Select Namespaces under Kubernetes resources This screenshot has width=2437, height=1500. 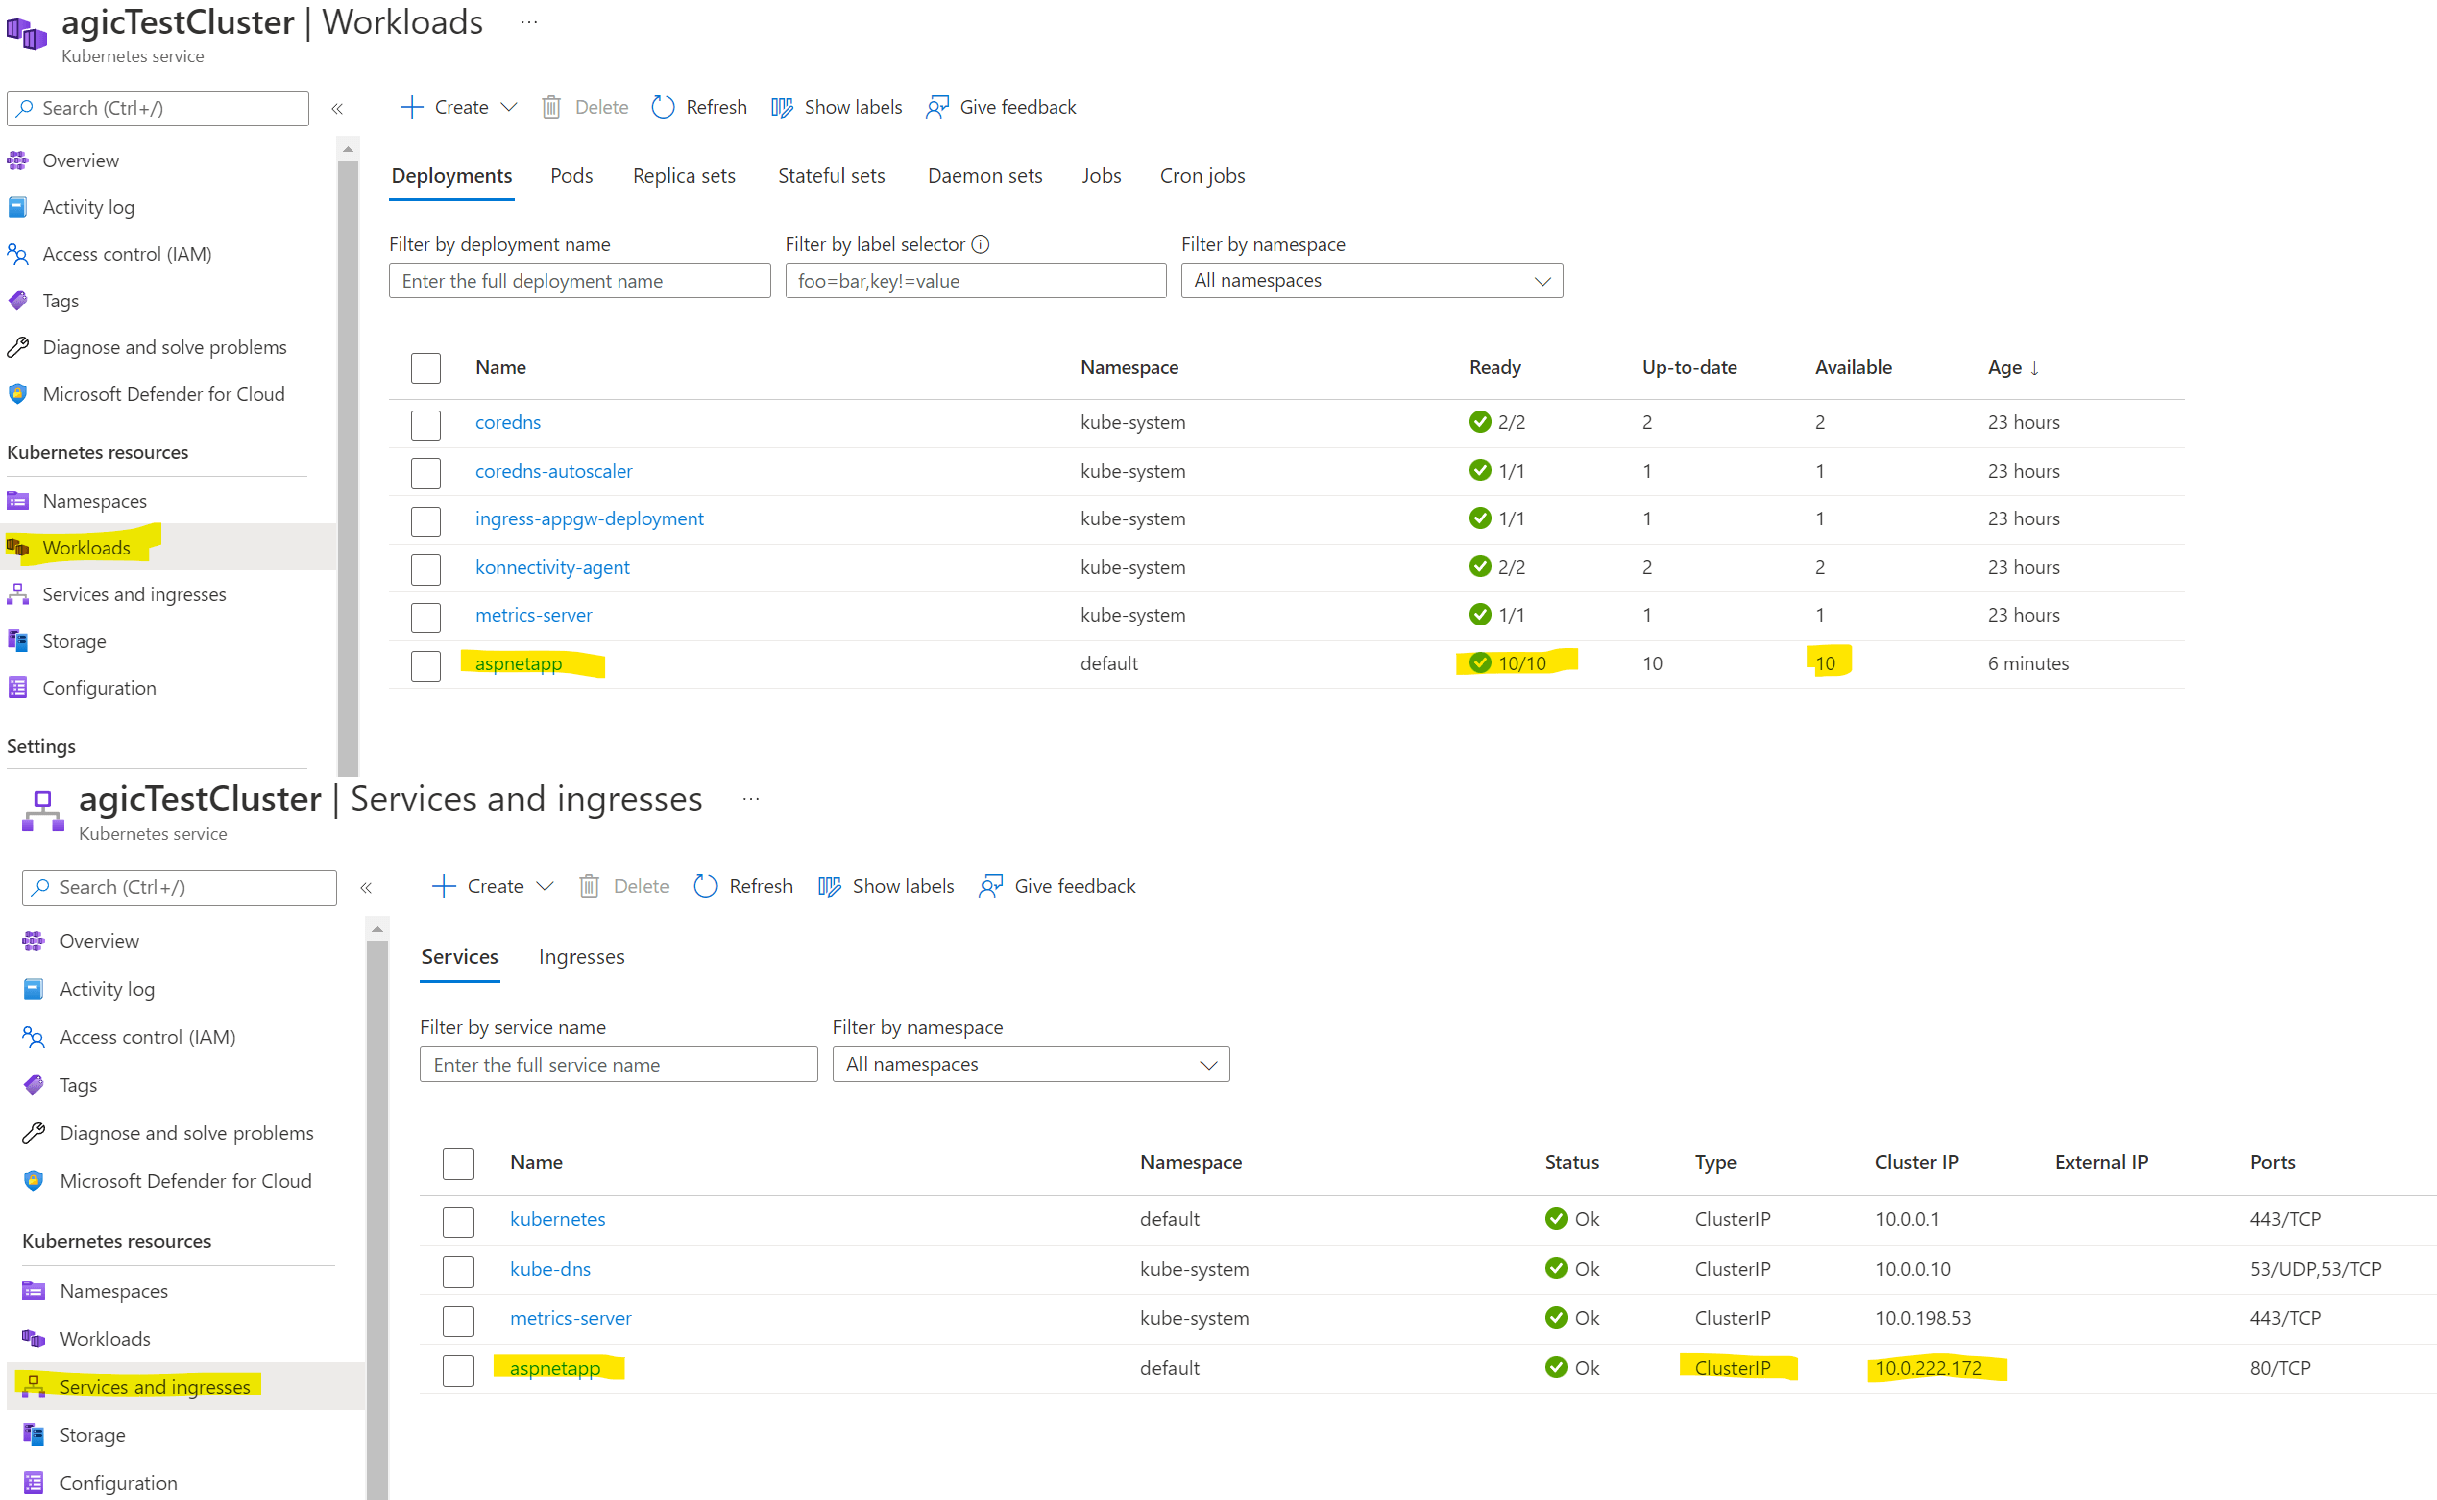[x=94, y=500]
